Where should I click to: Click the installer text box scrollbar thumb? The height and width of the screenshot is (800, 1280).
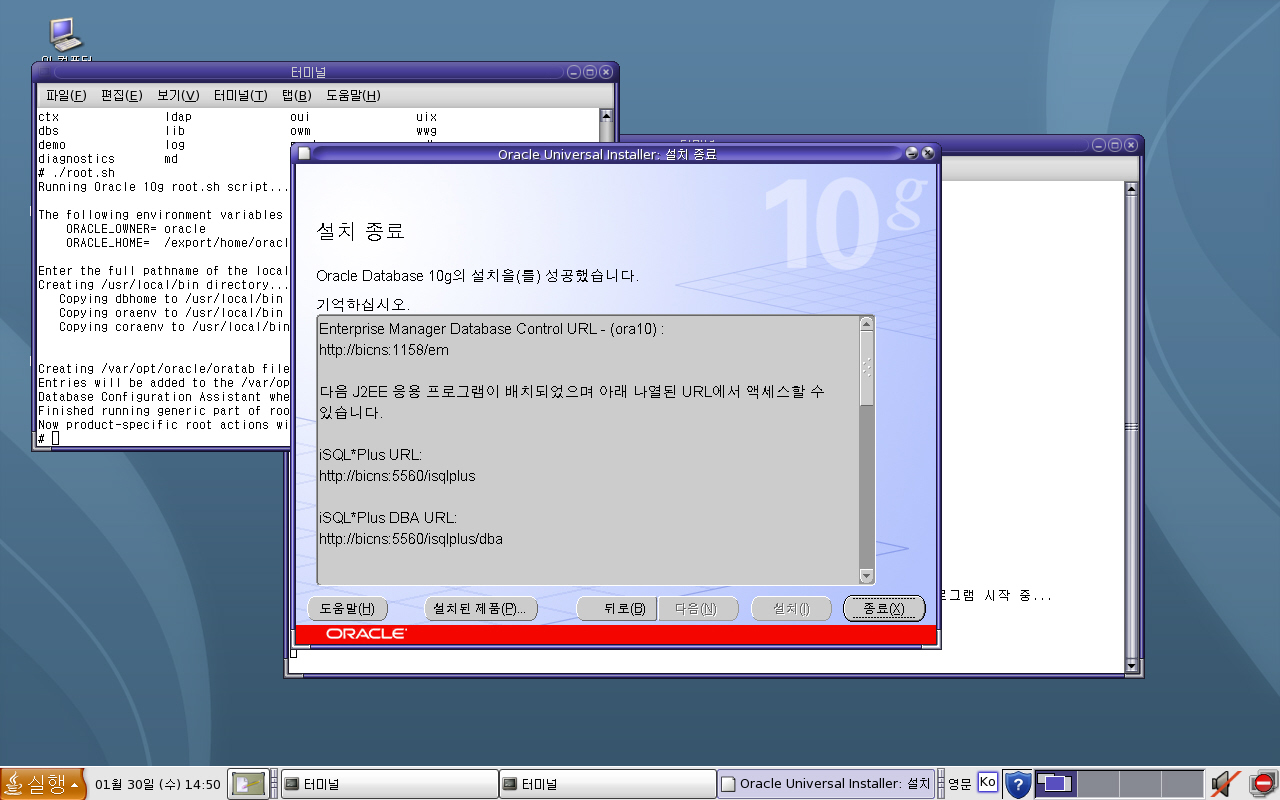coord(866,368)
